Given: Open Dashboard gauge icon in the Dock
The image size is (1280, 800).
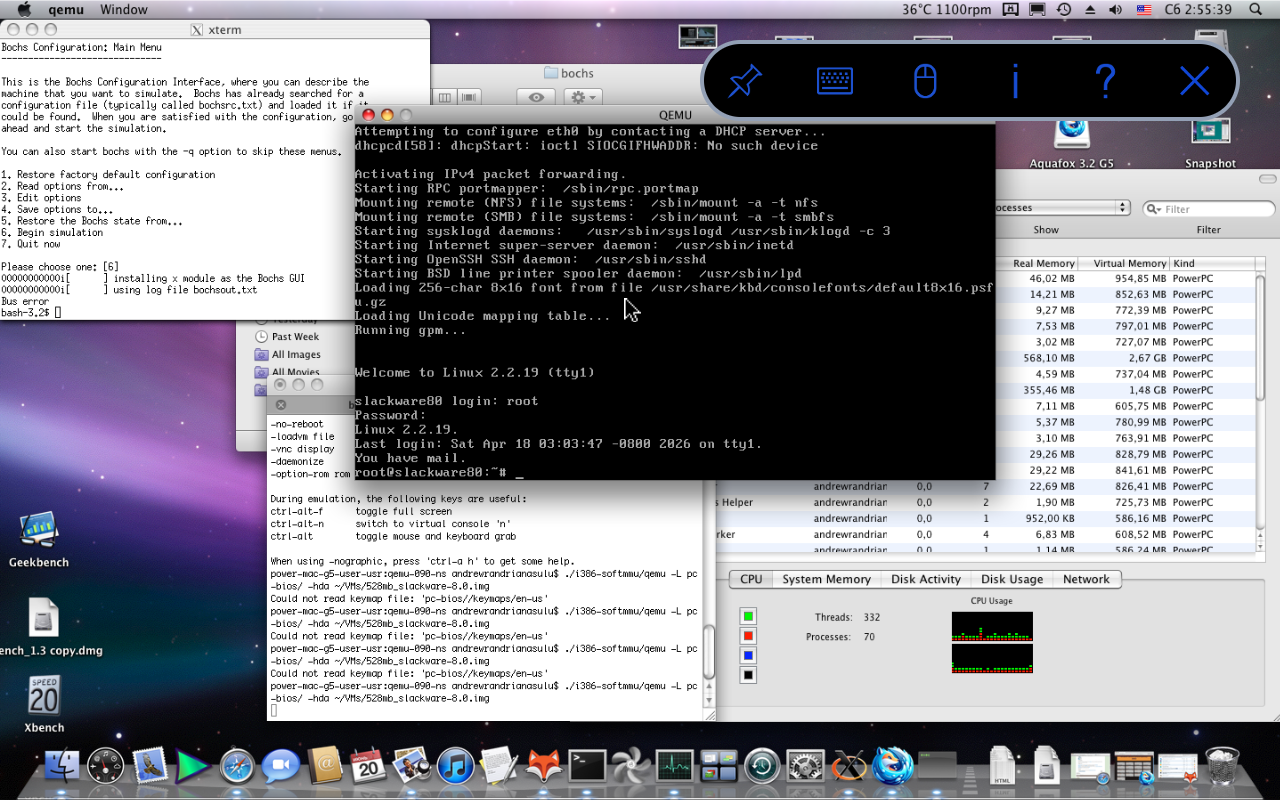Looking at the screenshot, I should click(106, 766).
